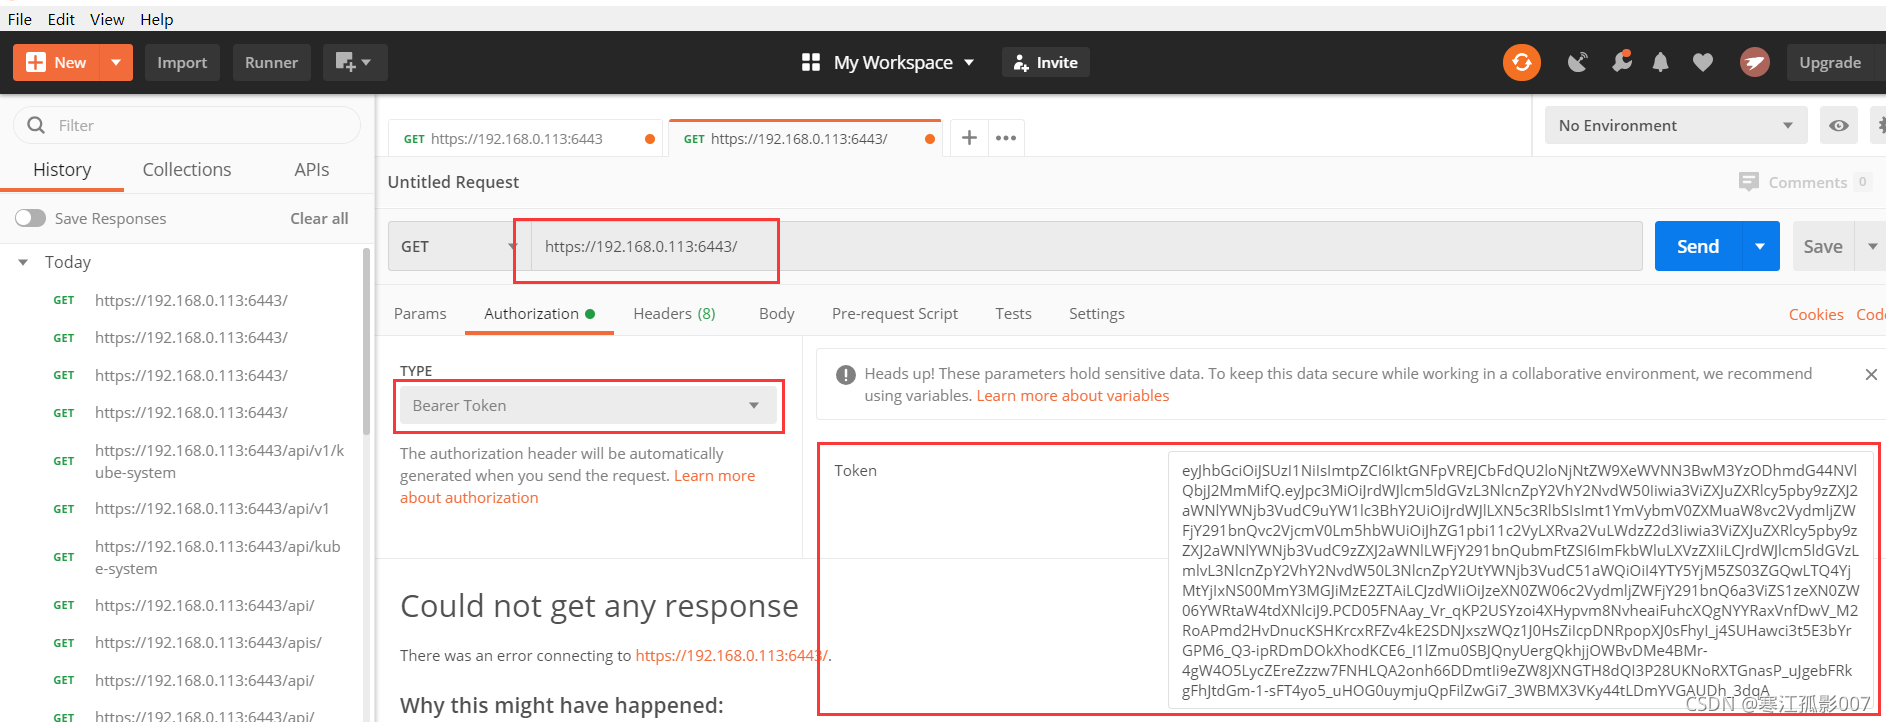Open the Authorization tab

coord(539,314)
